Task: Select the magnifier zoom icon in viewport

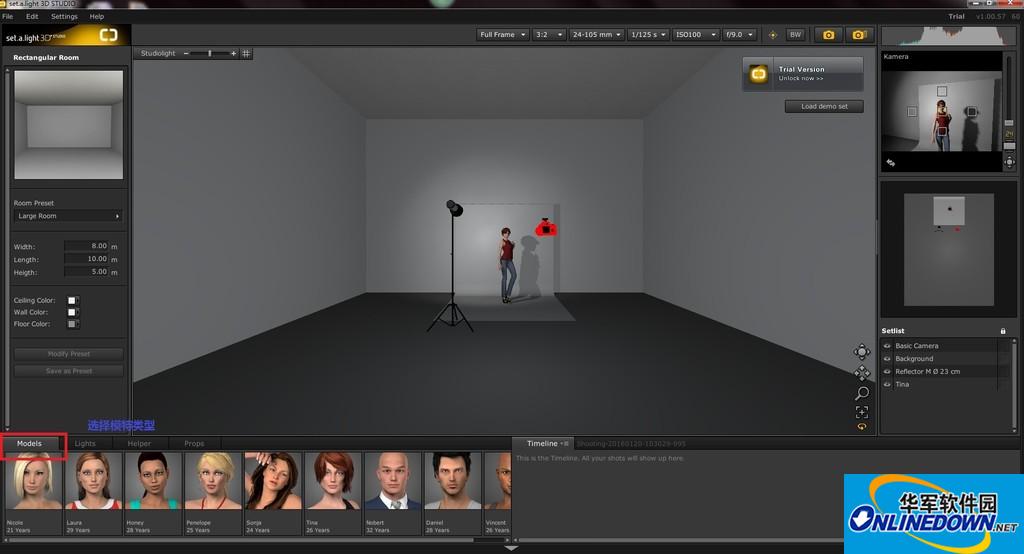Action: 861,393
